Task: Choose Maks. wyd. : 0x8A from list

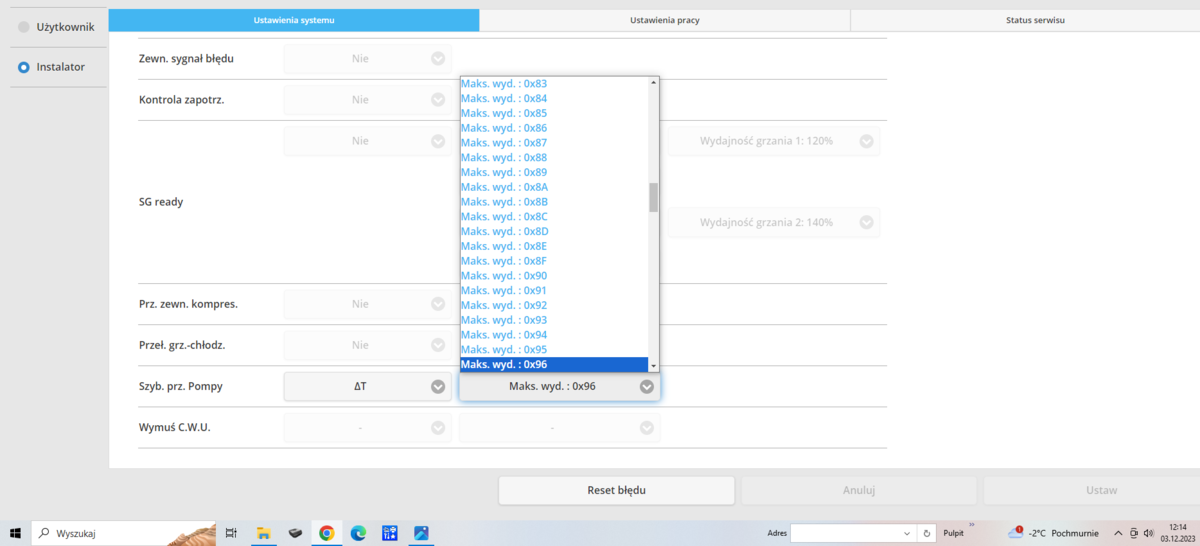Action: coord(504,187)
